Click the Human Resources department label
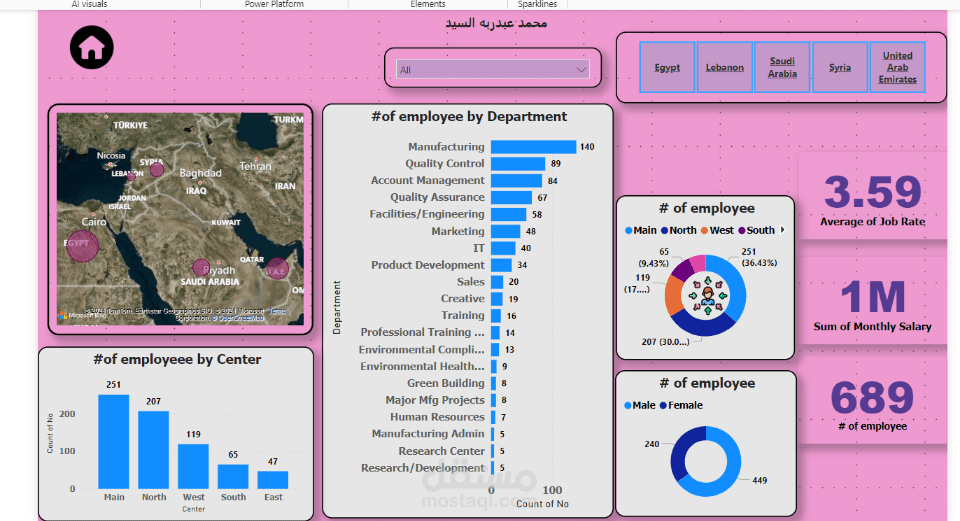The width and height of the screenshot is (960, 521). (x=437, y=417)
